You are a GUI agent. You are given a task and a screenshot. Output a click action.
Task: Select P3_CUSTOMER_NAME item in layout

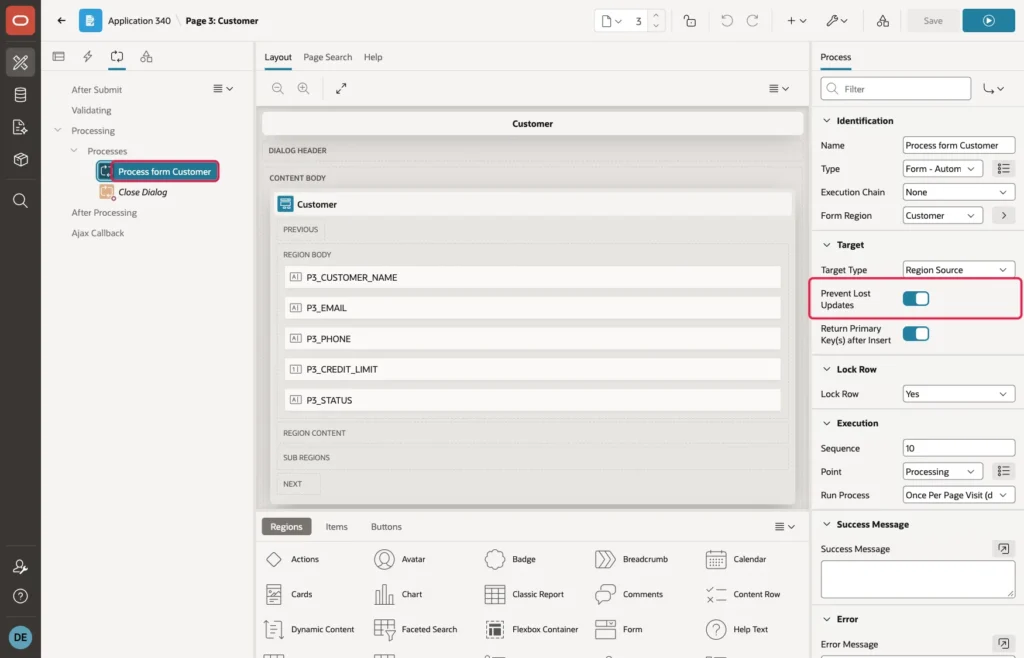tap(532, 277)
